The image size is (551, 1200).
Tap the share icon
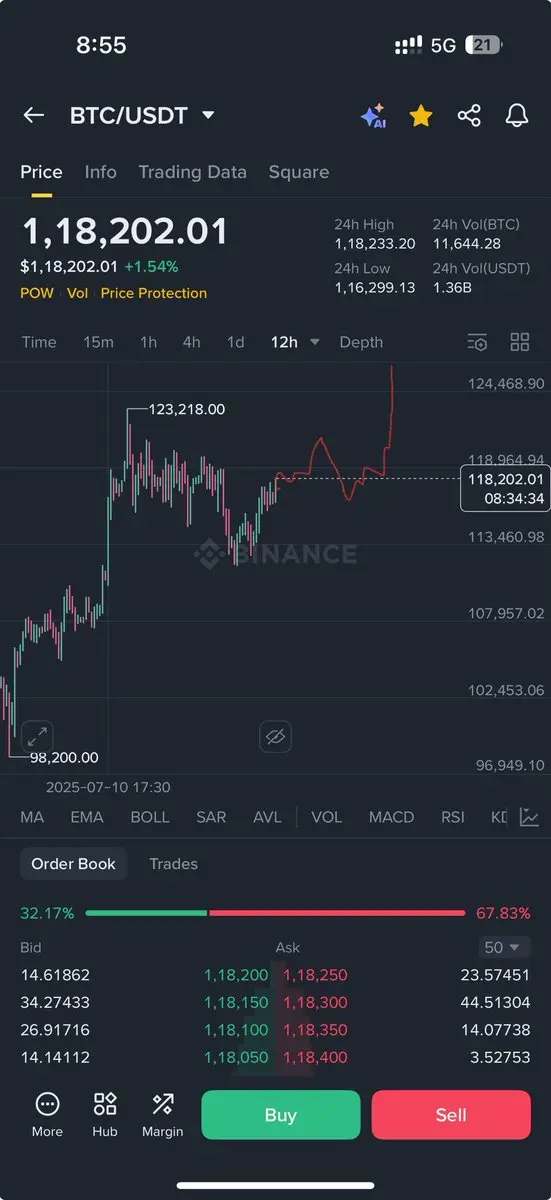pyautogui.click(x=469, y=116)
